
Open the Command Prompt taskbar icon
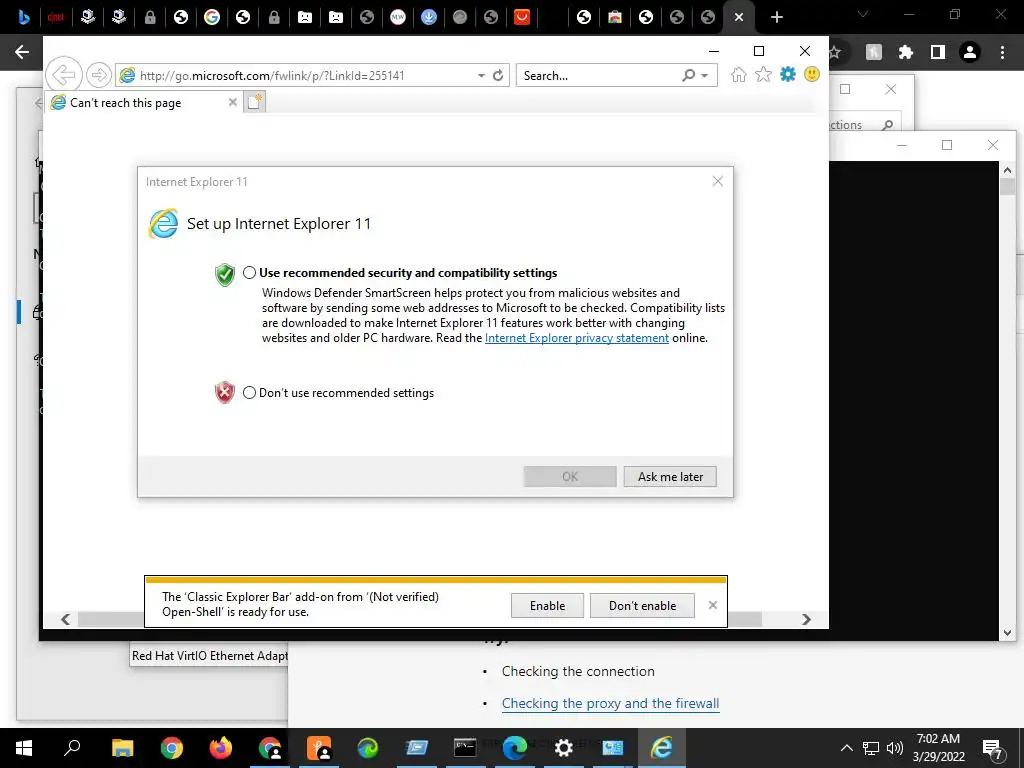click(x=465, y=748)
